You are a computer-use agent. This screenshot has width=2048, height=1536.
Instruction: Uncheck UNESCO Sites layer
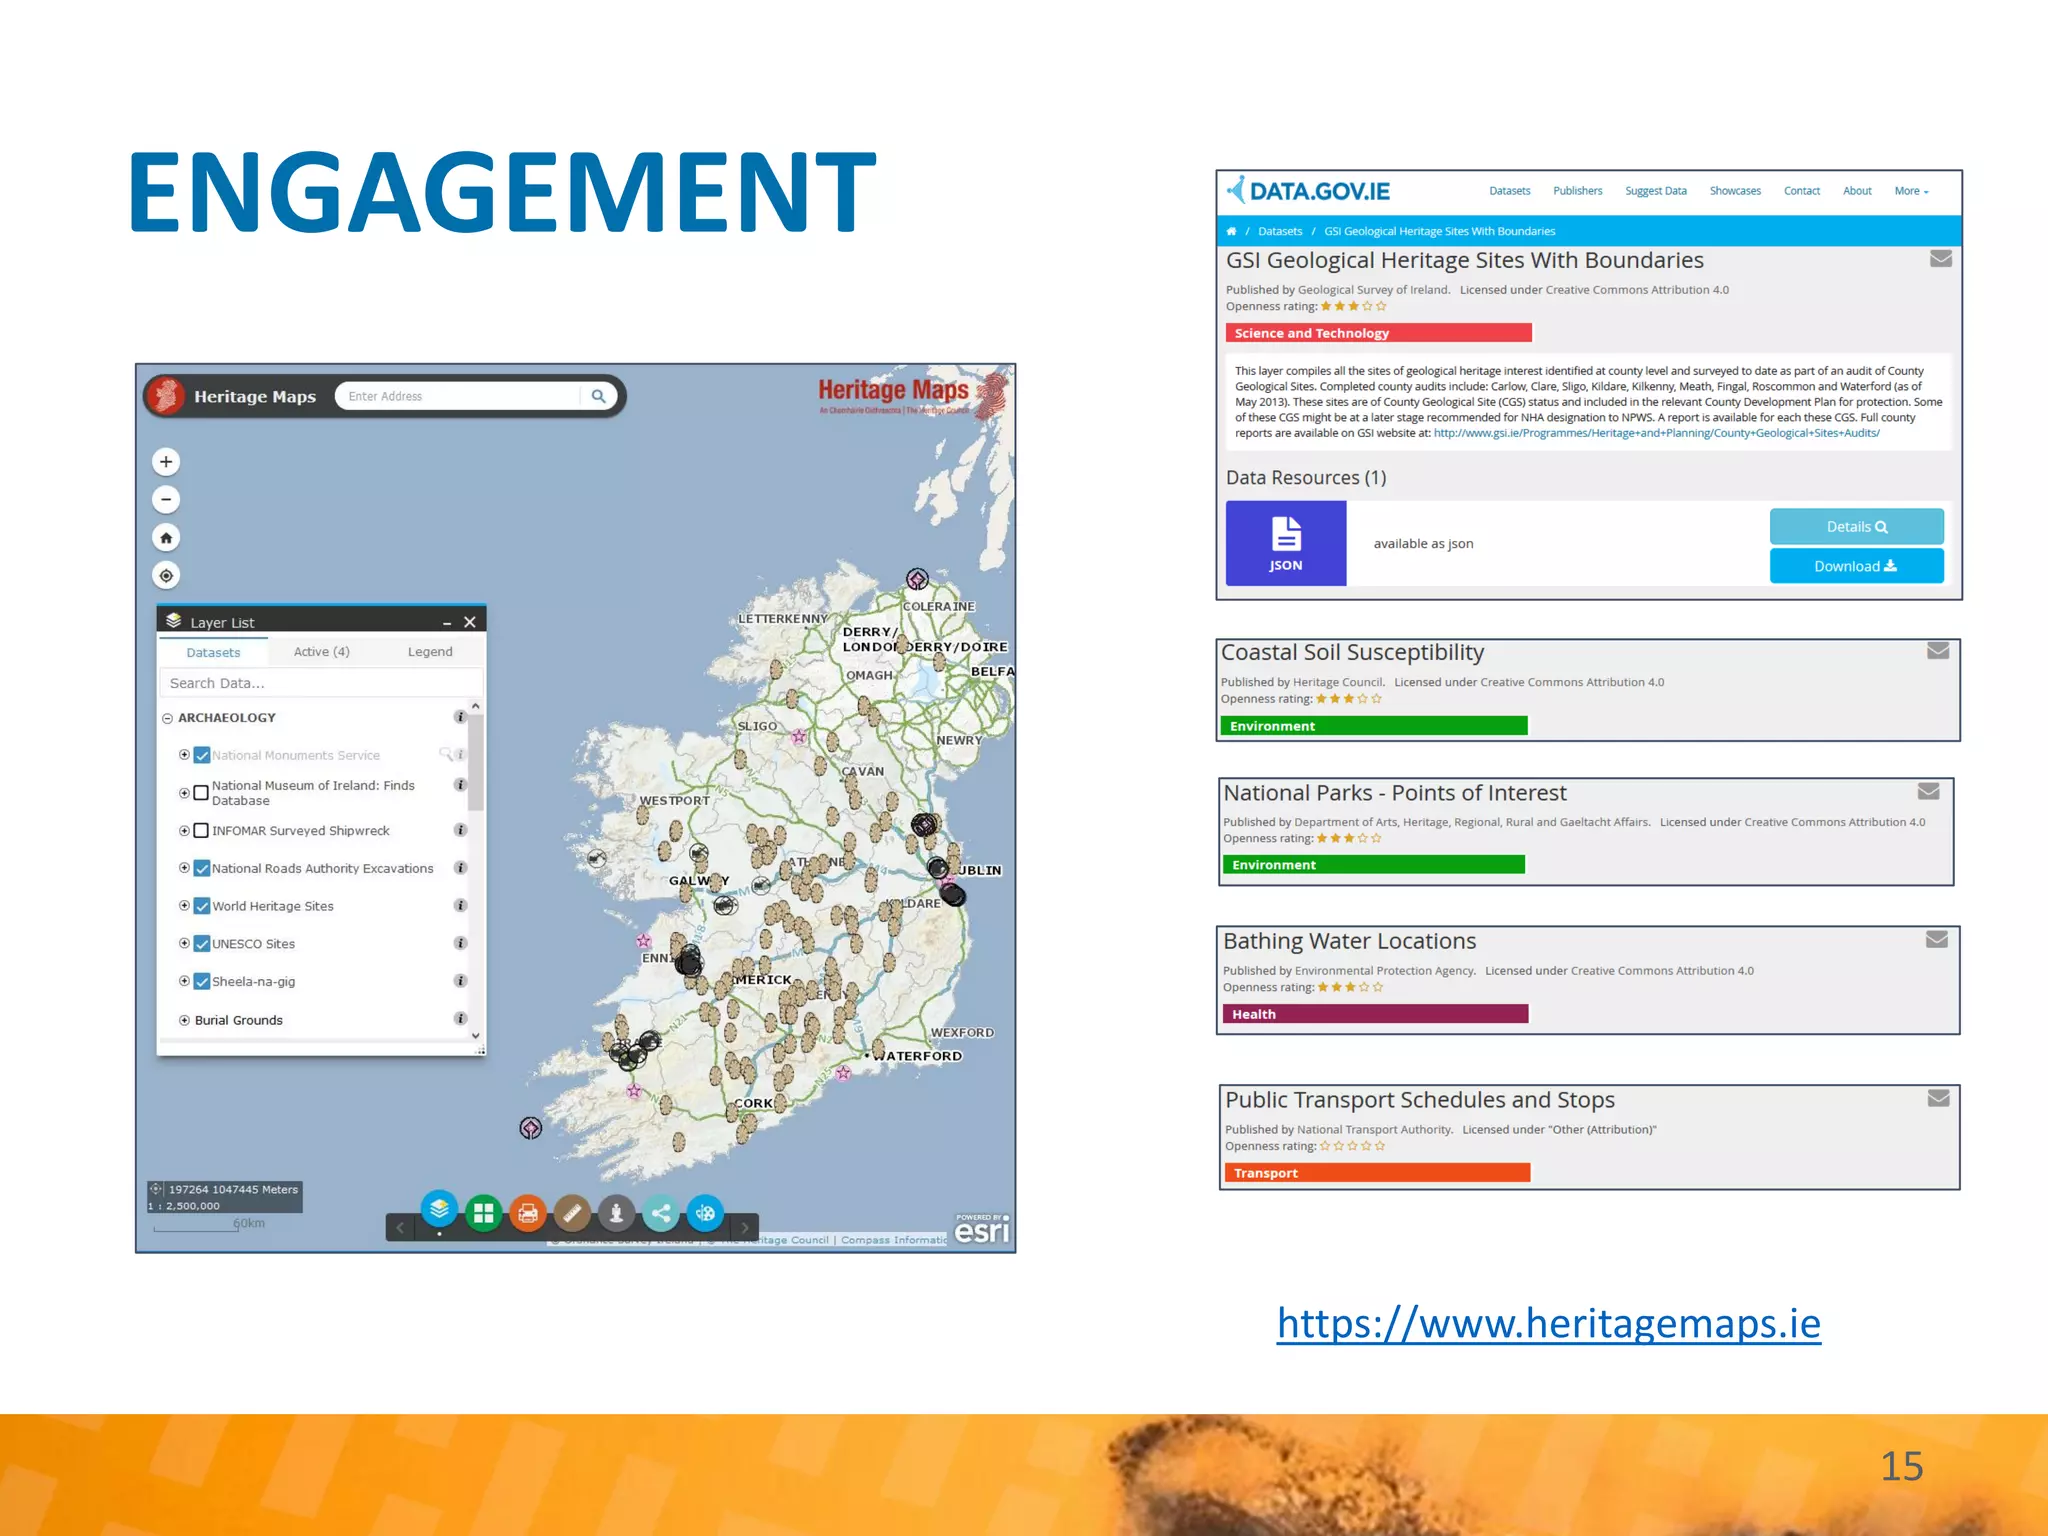202,944
